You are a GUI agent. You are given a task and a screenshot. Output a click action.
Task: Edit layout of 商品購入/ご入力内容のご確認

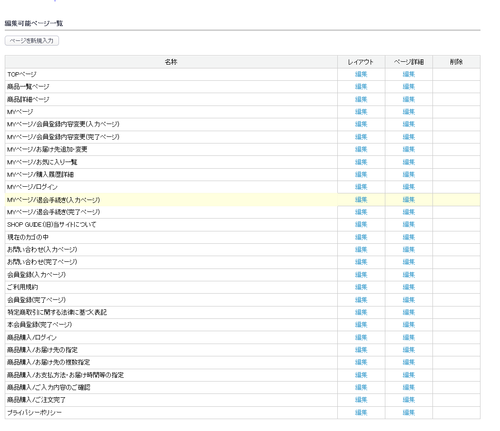tap(361, 388)
